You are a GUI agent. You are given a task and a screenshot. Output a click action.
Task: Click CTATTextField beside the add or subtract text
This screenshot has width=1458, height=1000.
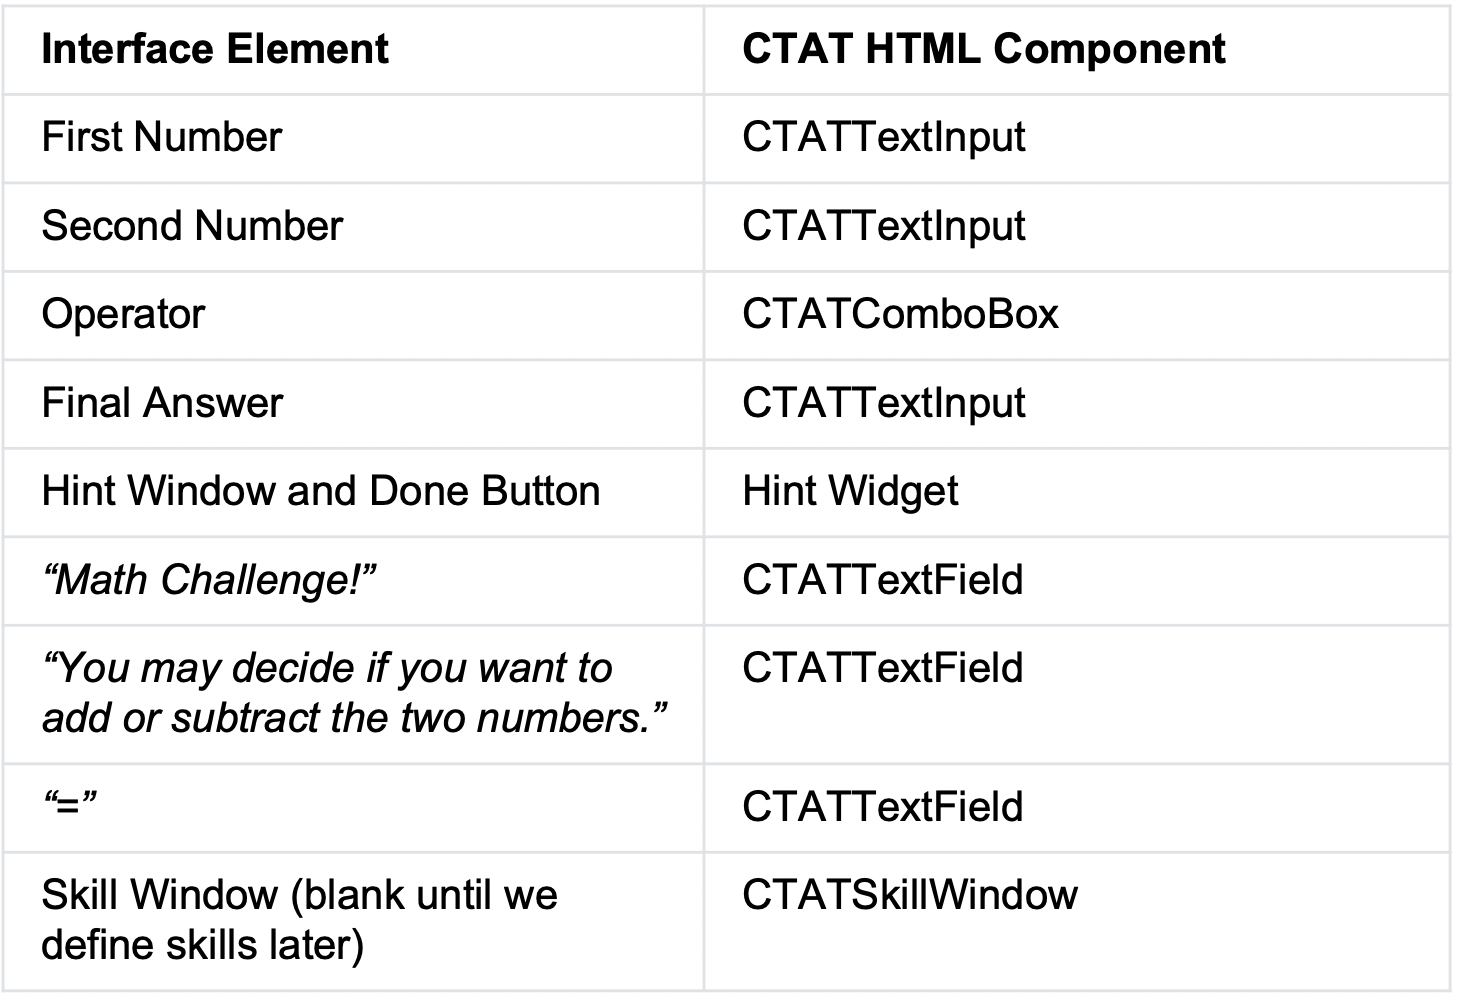[x=882, y=668]
